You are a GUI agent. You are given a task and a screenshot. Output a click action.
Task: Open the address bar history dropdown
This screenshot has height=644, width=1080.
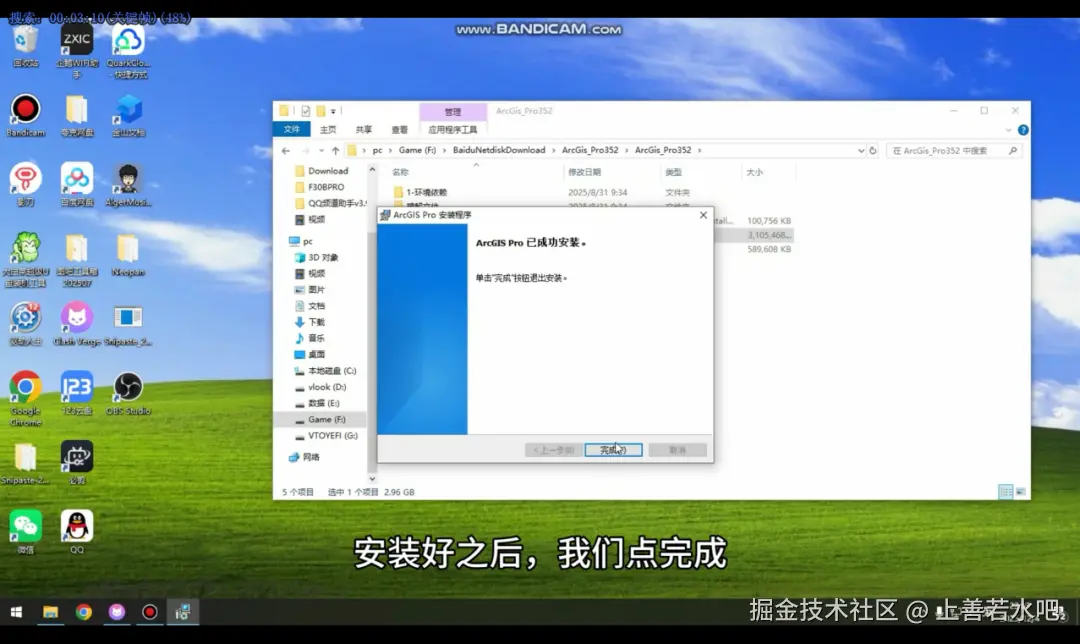[x=862, y=149]
